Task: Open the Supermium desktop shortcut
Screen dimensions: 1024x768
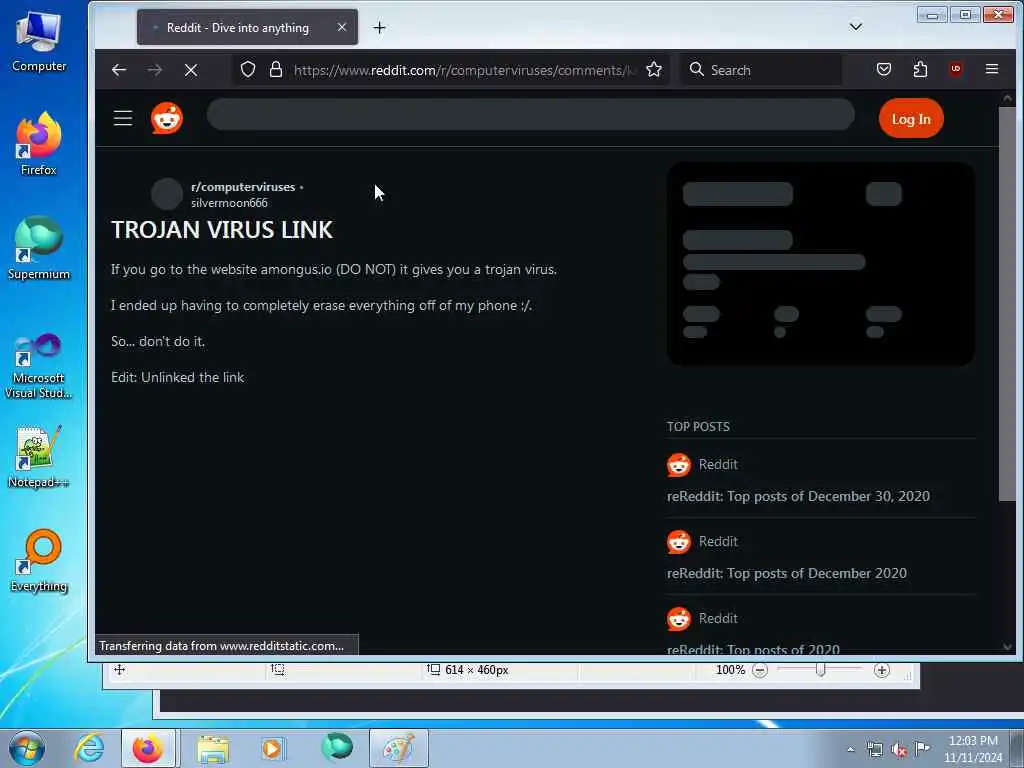Action: [x=39, y=248]
